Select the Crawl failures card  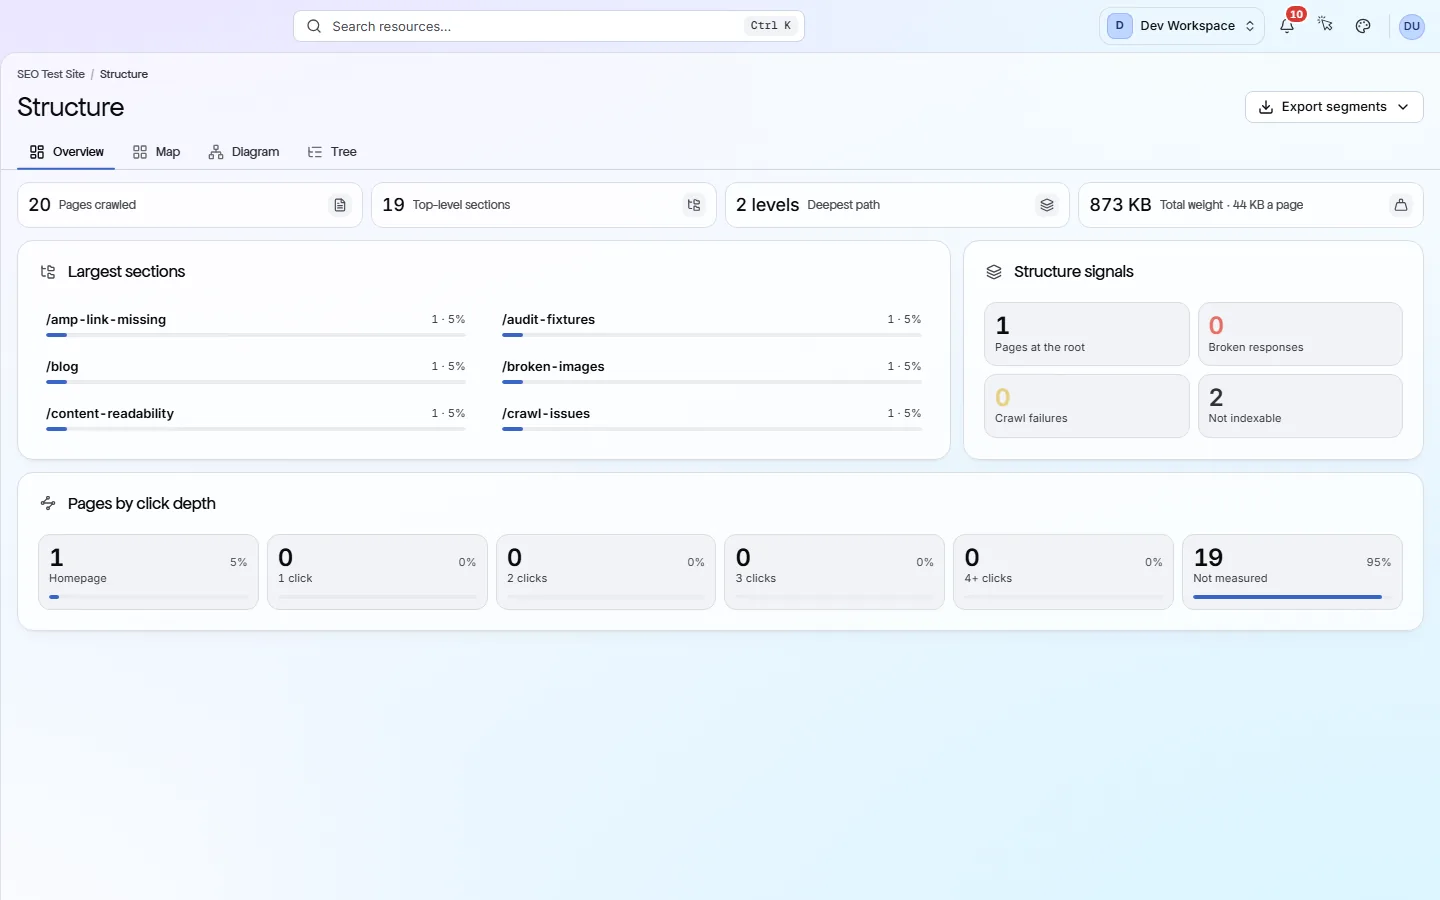click(1087, 406)
